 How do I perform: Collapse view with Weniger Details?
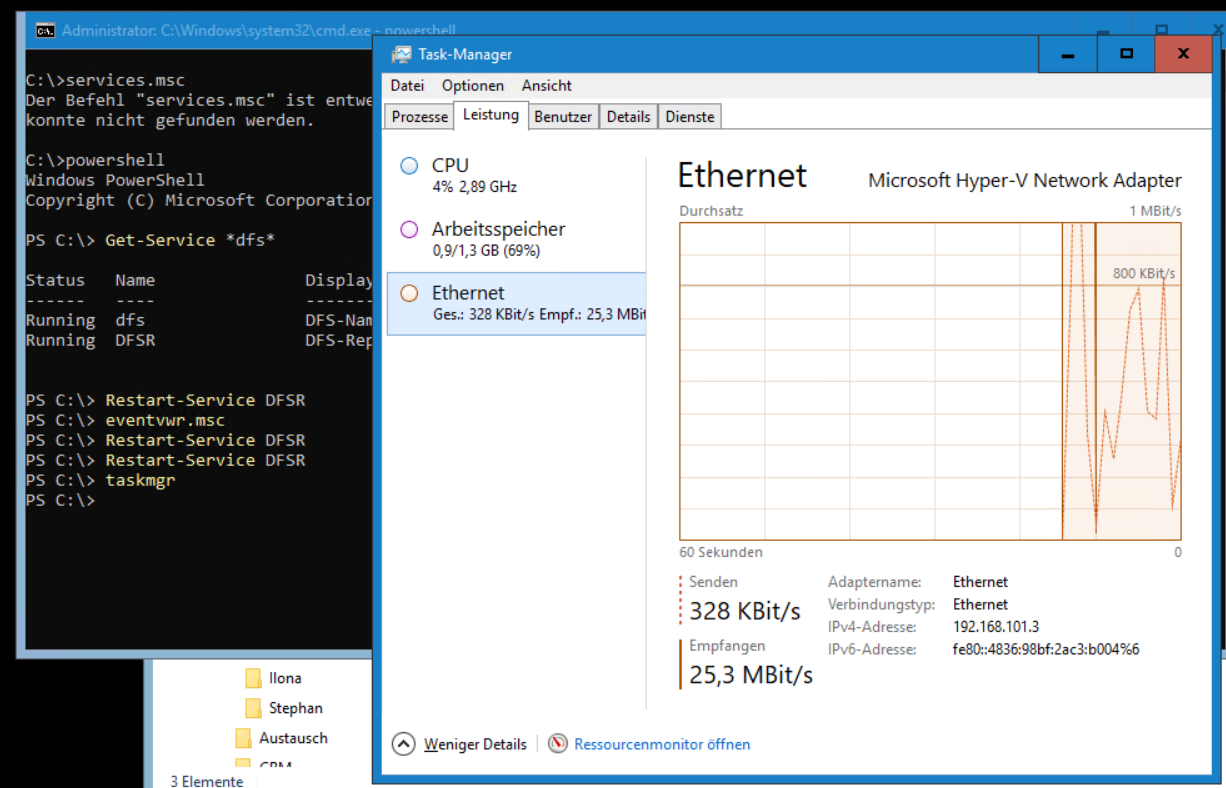click(475, 744)
